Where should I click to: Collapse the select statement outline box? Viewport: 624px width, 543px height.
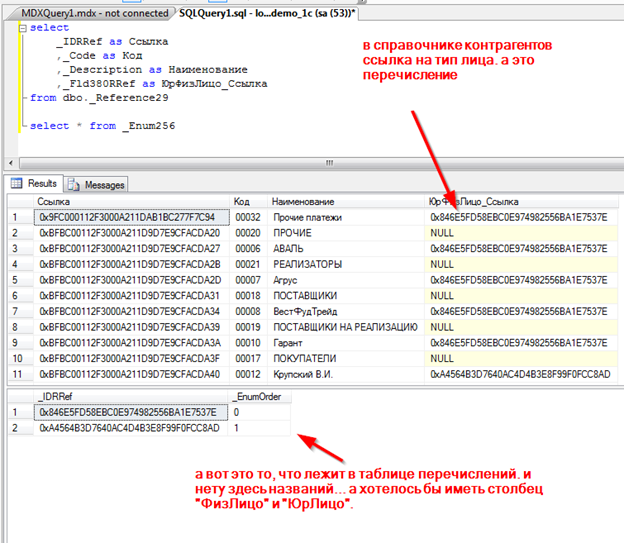pos(23,28)
